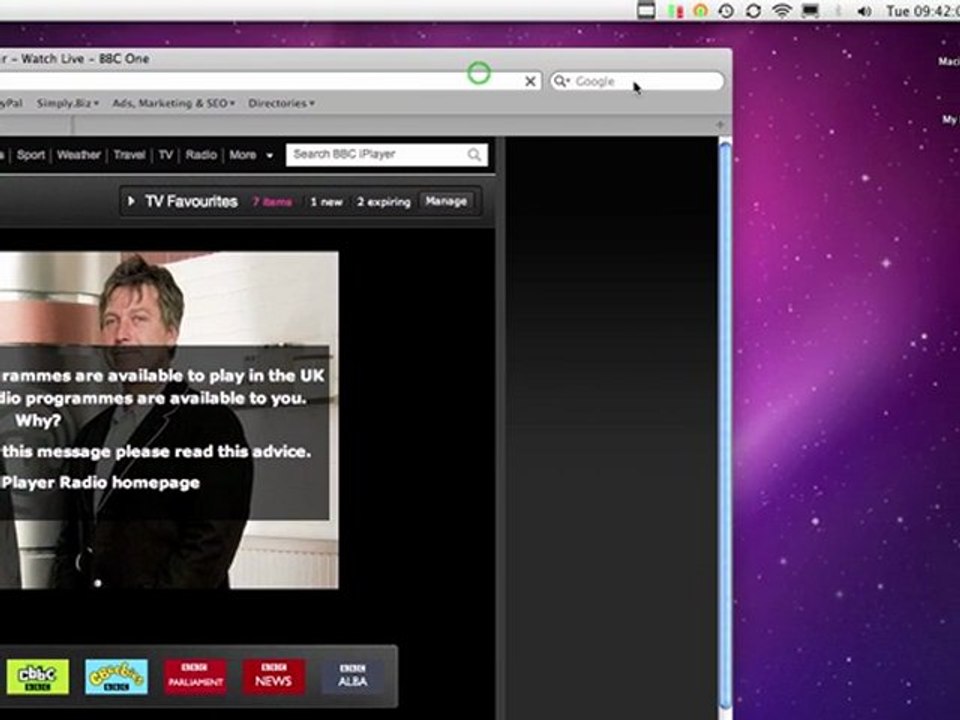Open the Wi-Fi status menu
960x720 pixels.
tap(782, 11)
